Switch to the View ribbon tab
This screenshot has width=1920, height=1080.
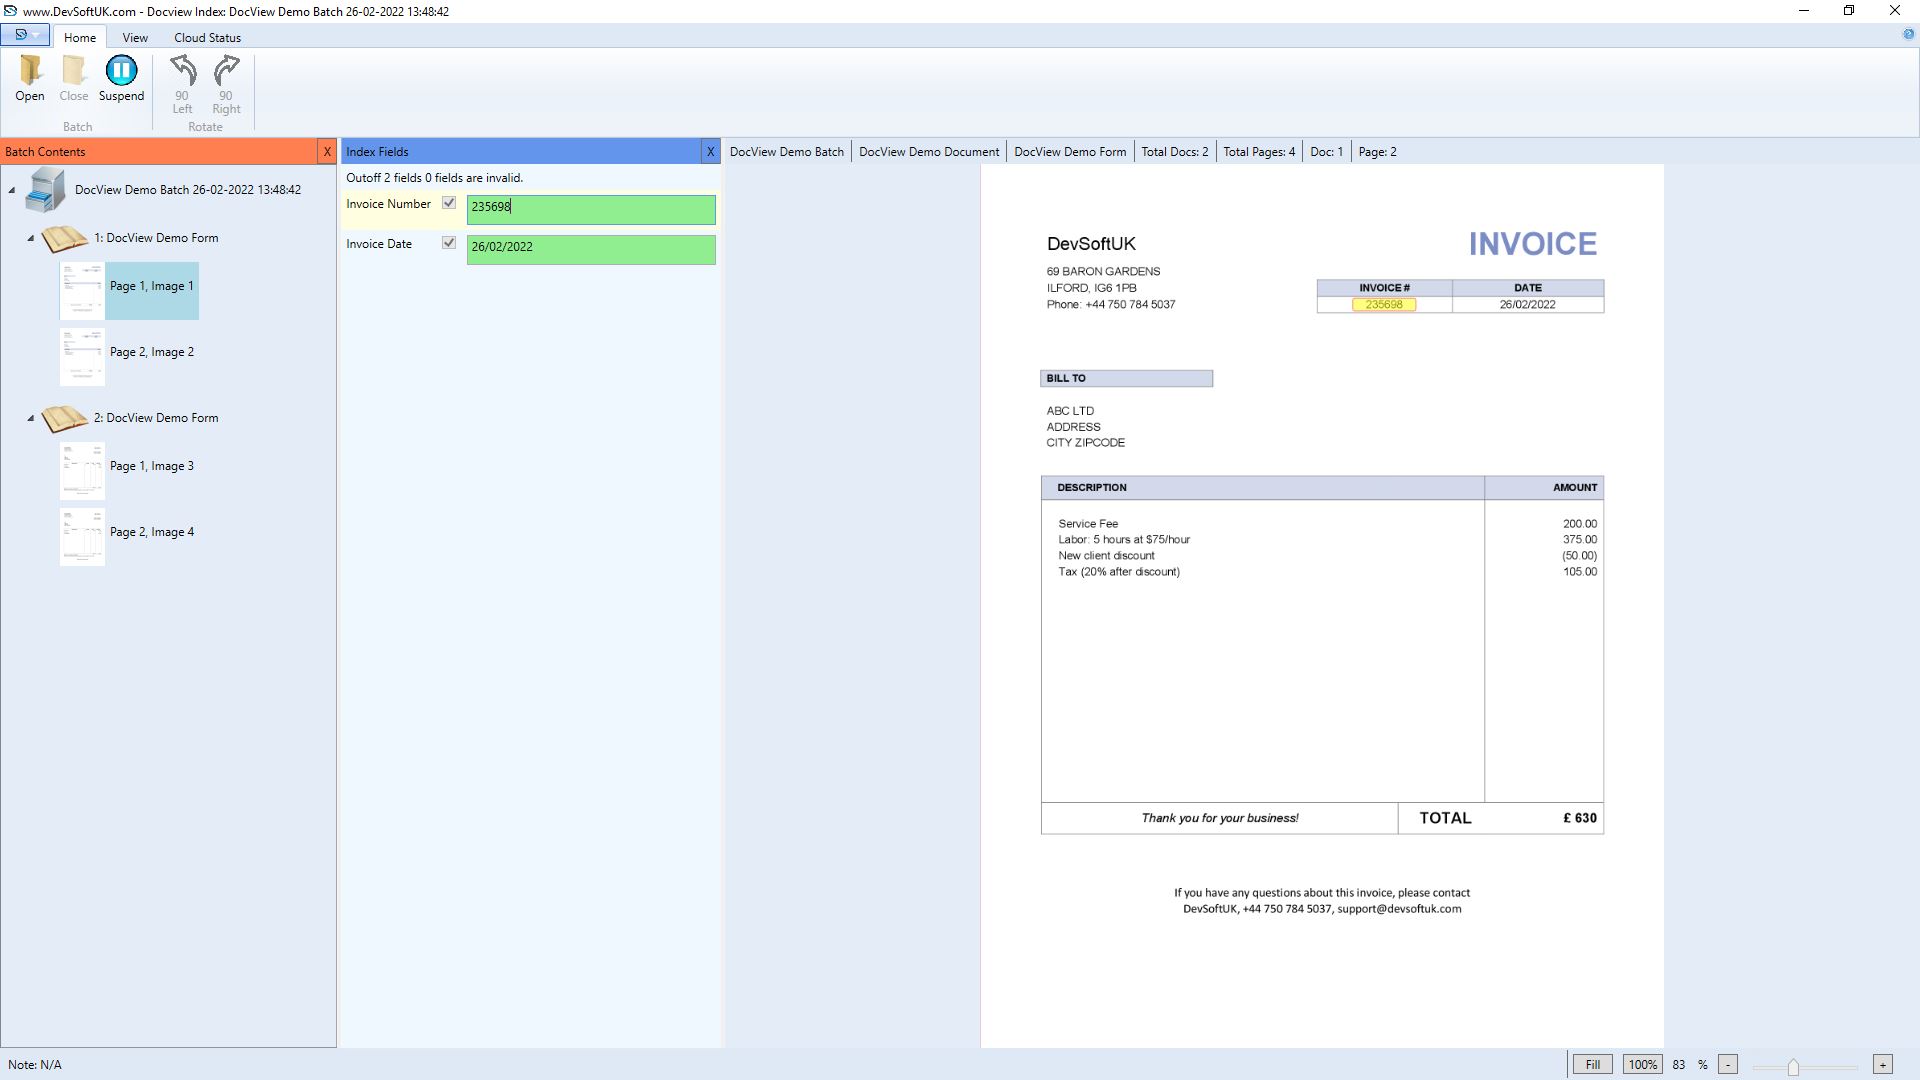[135, 37]
